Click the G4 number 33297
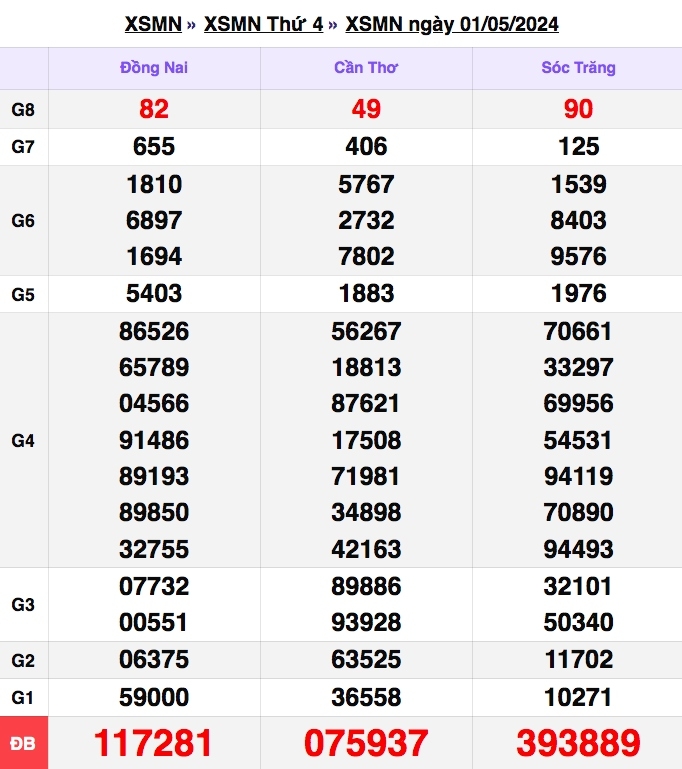Screen dimensions: 682x769 click(x=579, y=367)
